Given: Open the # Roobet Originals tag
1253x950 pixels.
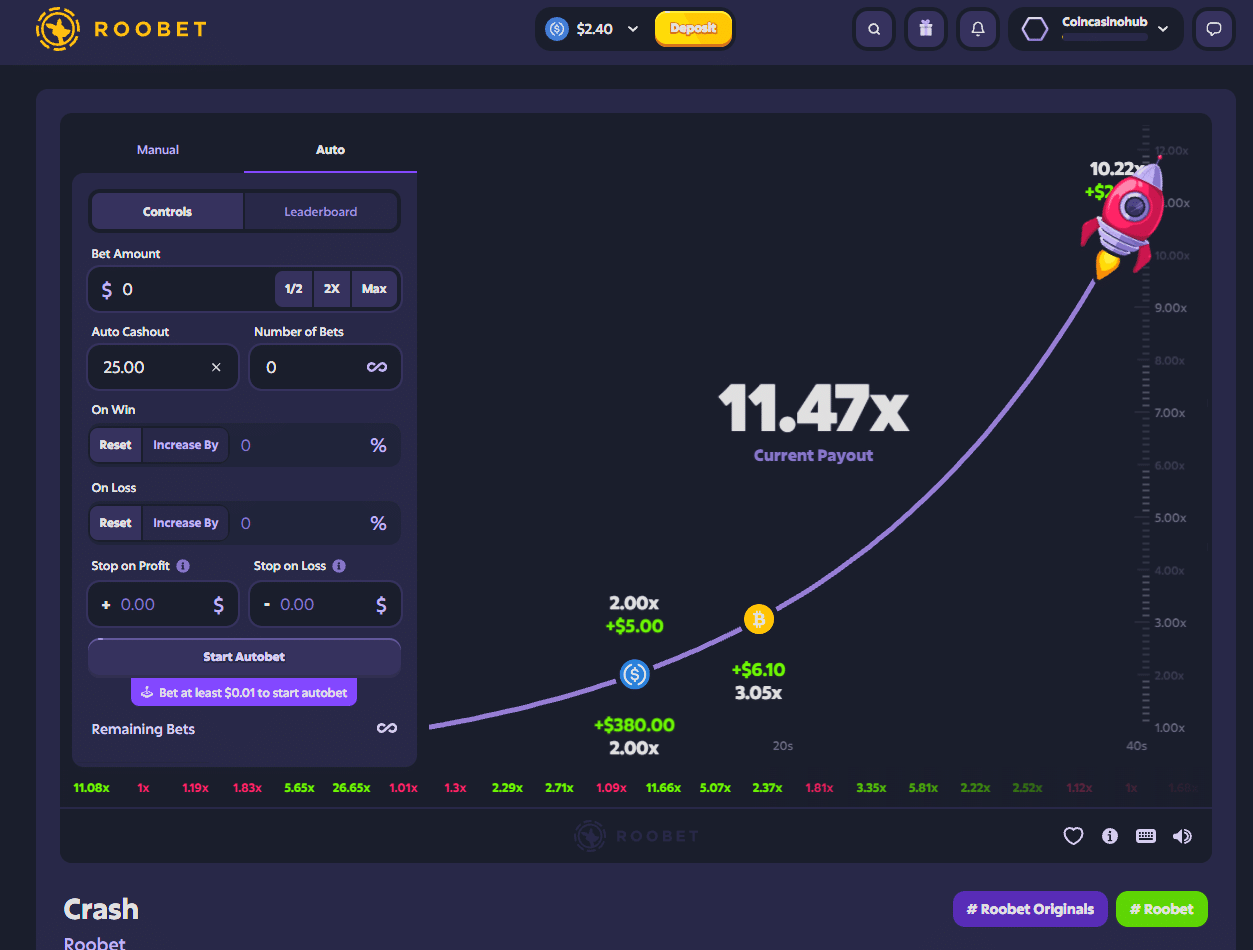Looking at the screenshot, I should 1030,909.
